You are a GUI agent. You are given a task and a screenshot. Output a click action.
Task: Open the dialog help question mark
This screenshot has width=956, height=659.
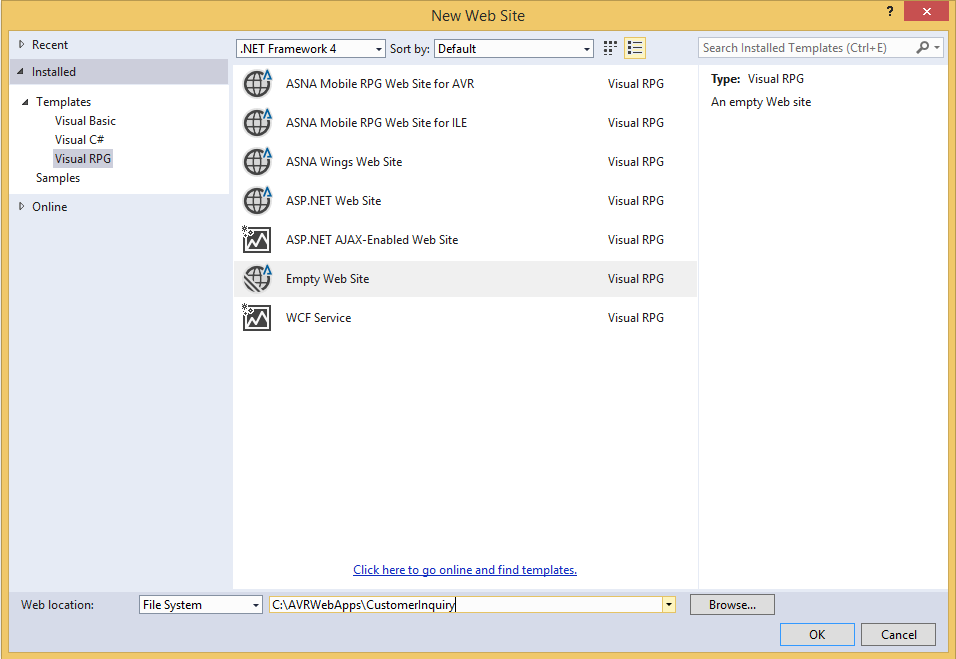coord(890,12)
